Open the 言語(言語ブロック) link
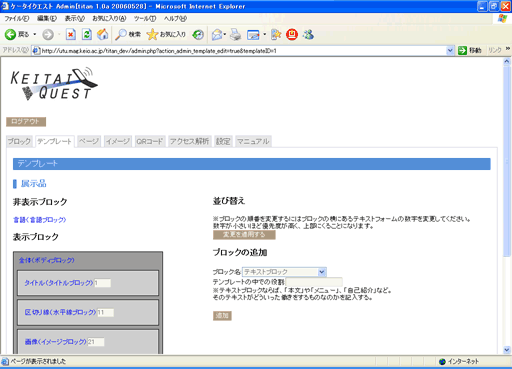512x369 pixels. (x=40, y=220)
